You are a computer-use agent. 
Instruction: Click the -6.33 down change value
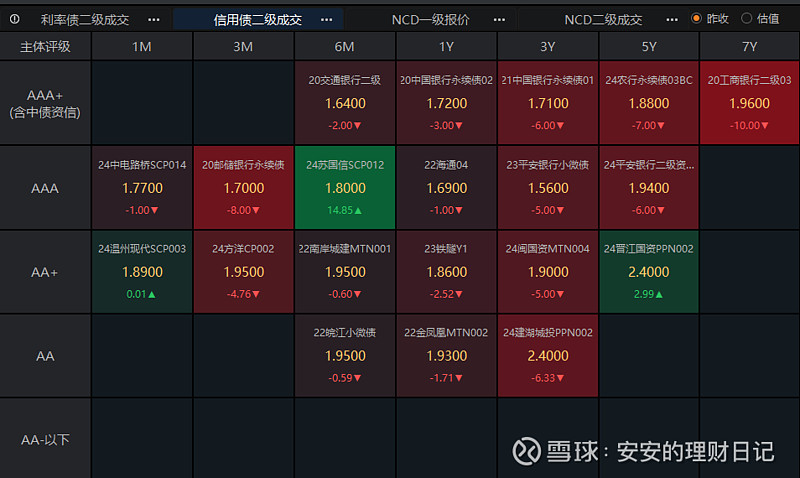coord(547,378)
